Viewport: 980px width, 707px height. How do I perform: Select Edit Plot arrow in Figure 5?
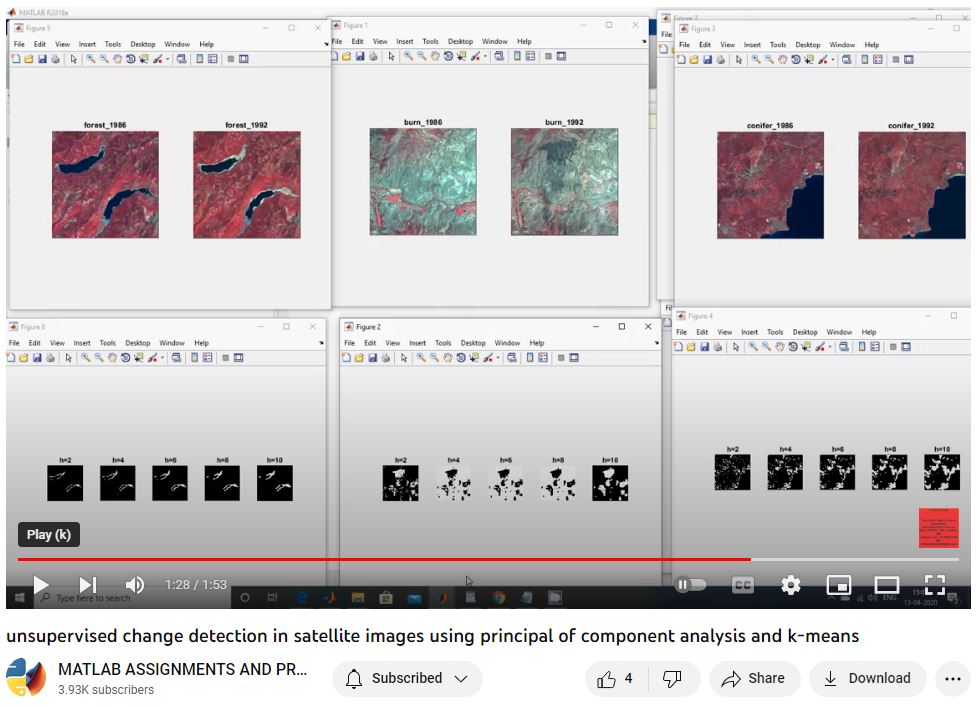[x=74, y=59]
